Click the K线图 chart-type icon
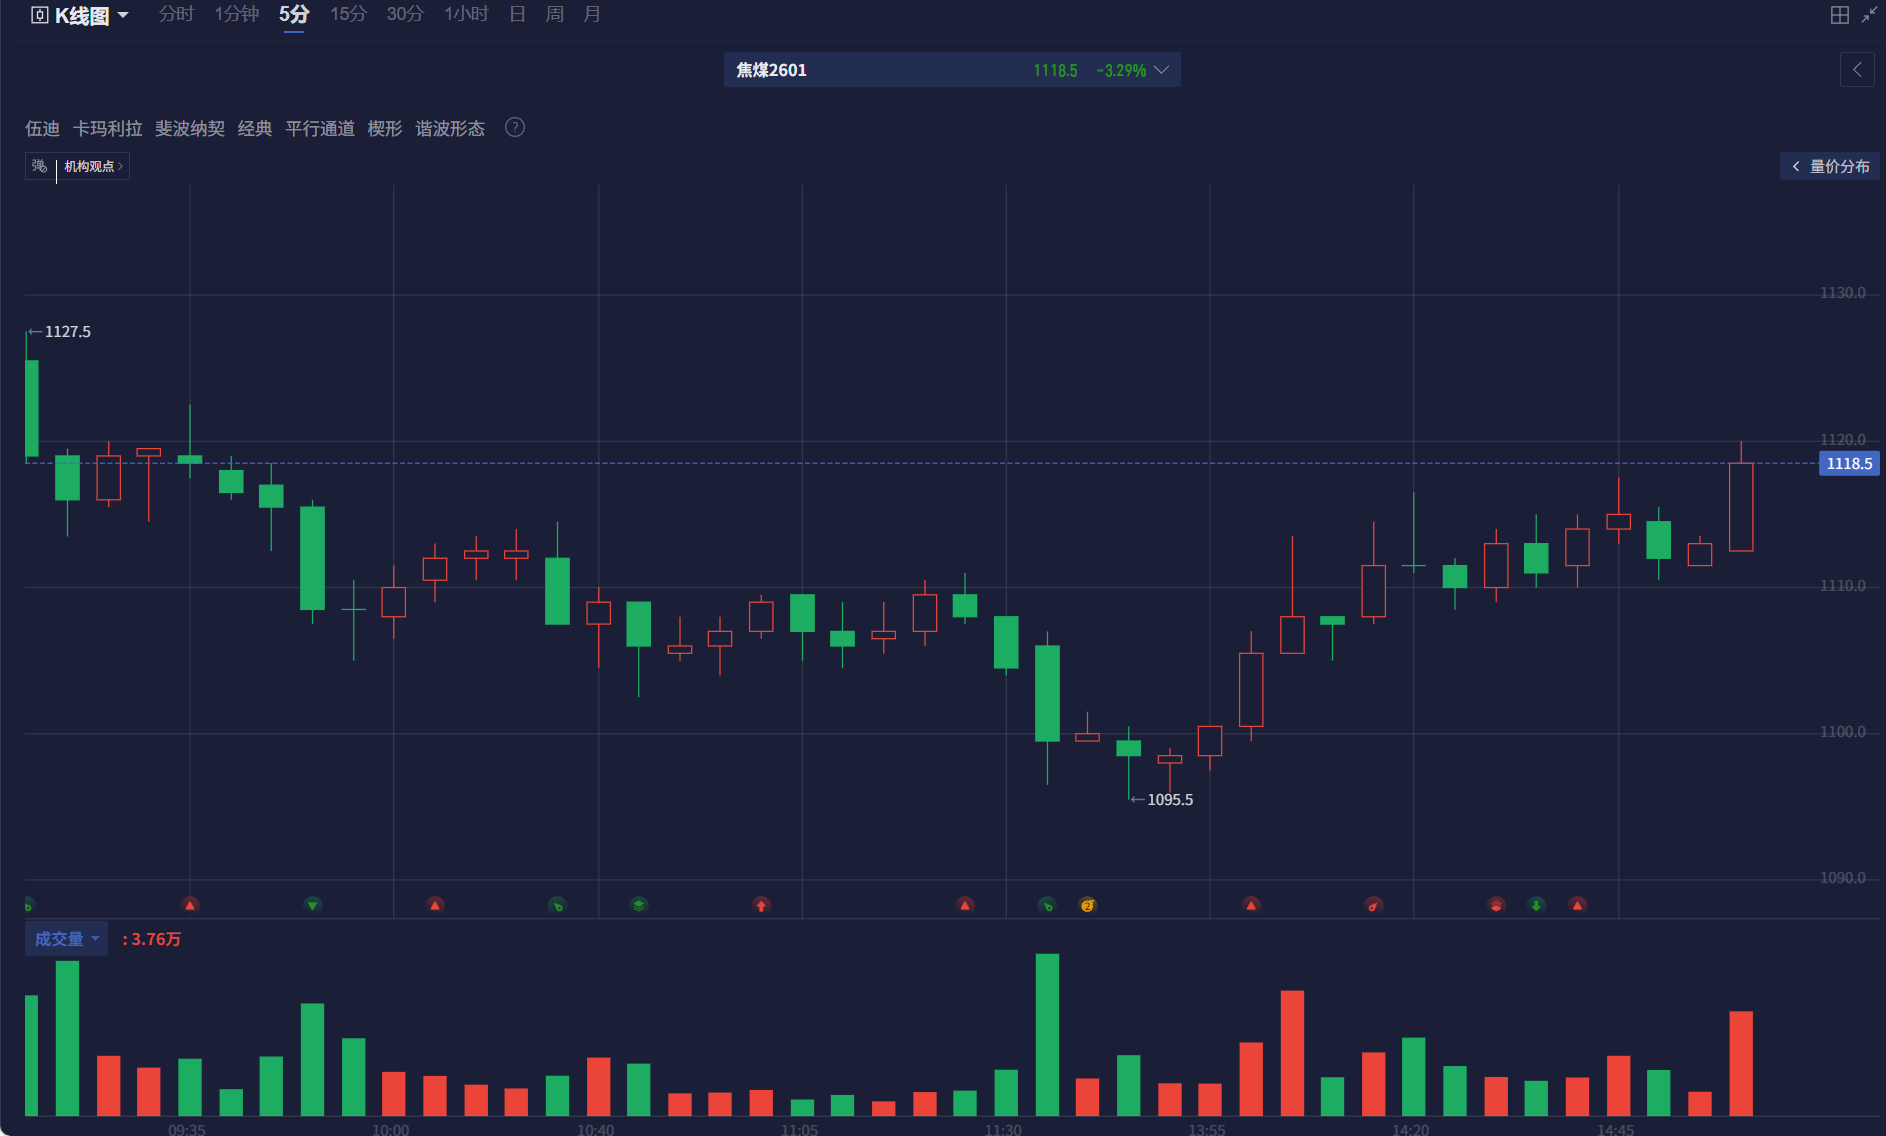 pyautogui.click(x=40, y=15)
